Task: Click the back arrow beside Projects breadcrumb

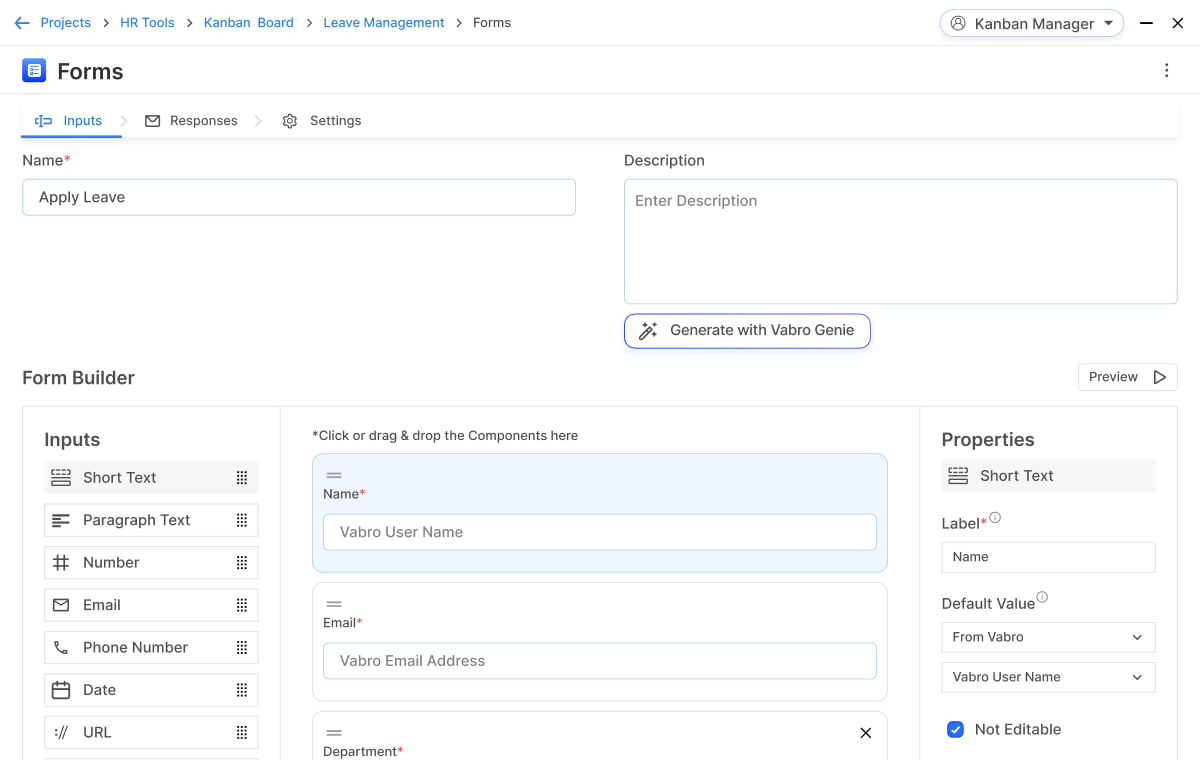Action: pyautogui.click(x=22, y=22)
